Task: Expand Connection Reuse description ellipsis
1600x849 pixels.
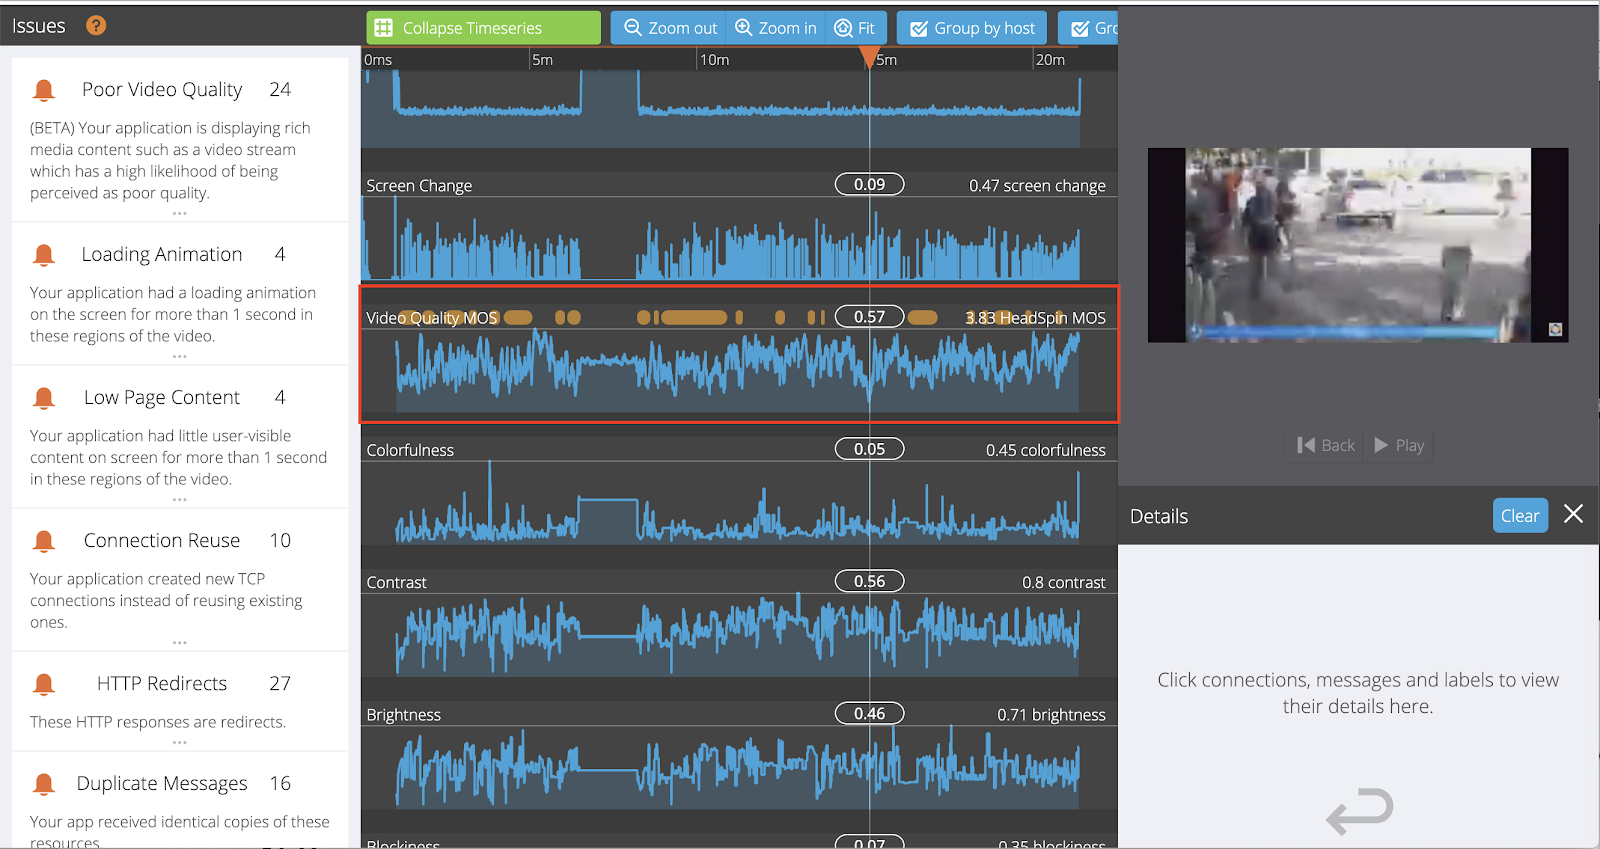Action: point(180,642)
